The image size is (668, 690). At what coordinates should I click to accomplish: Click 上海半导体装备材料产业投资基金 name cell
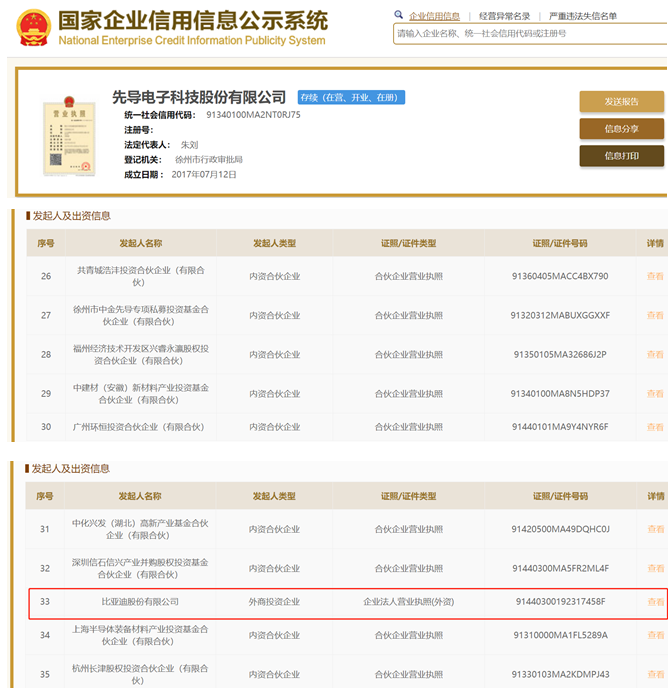(x=140, y=635)
